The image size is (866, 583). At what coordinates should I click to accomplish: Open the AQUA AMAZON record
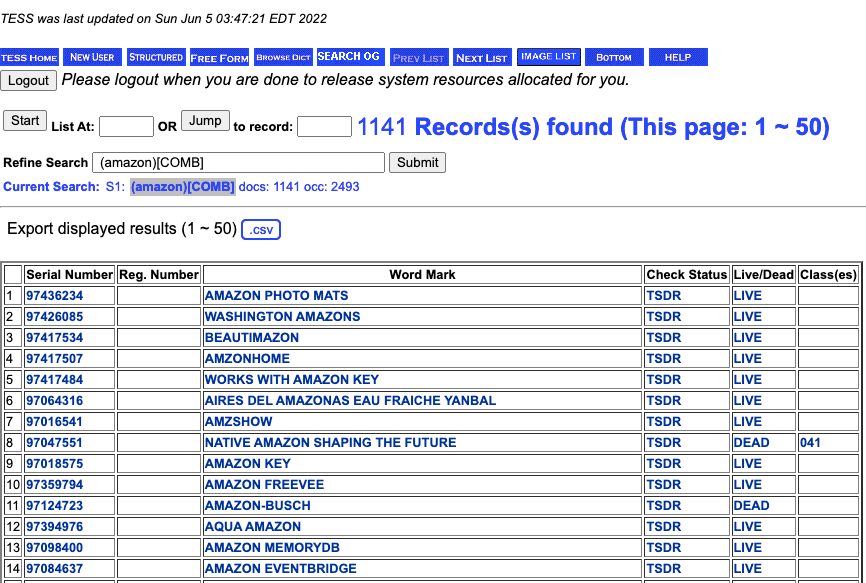pos(252,526)
